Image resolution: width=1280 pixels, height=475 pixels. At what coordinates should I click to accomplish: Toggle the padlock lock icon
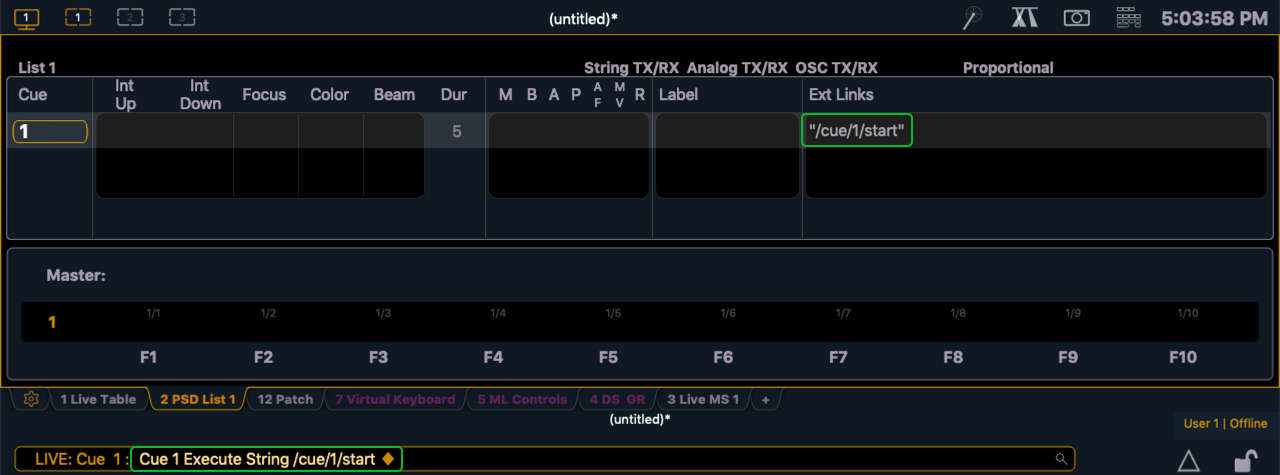click(x=1245, y=460)
